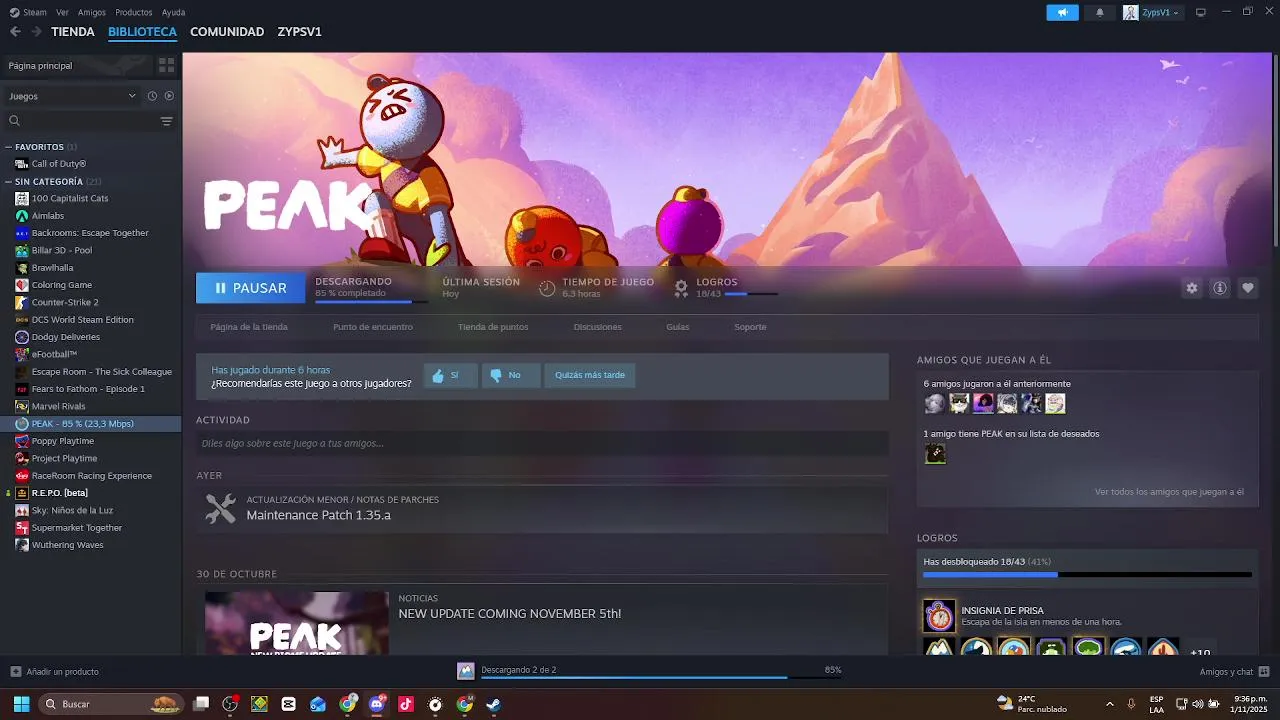This screenshot has height=720, width=1280.
Task: Go to the TIENDA tab
Action: pos(73,32)
